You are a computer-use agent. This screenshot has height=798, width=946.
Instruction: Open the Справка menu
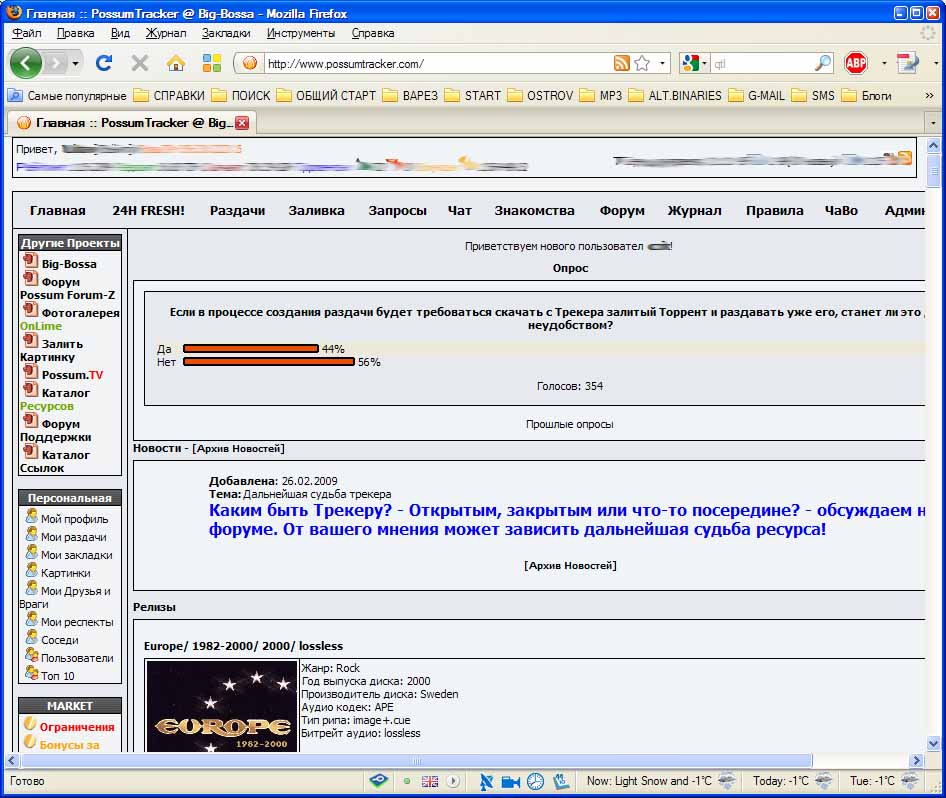click(x=373, y=33)
